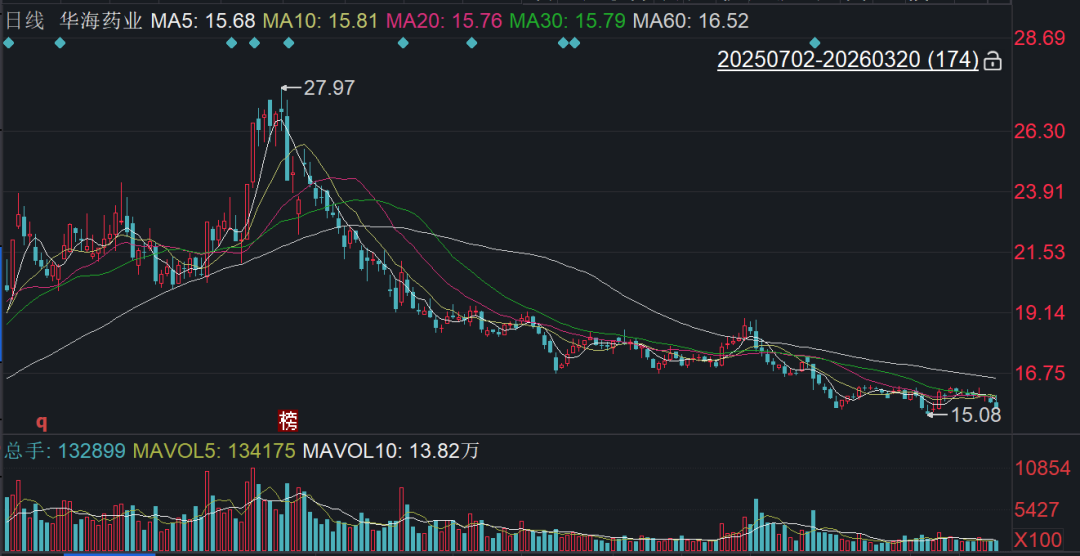Click the 28.69 price axis value

(x=1040, y=38)
